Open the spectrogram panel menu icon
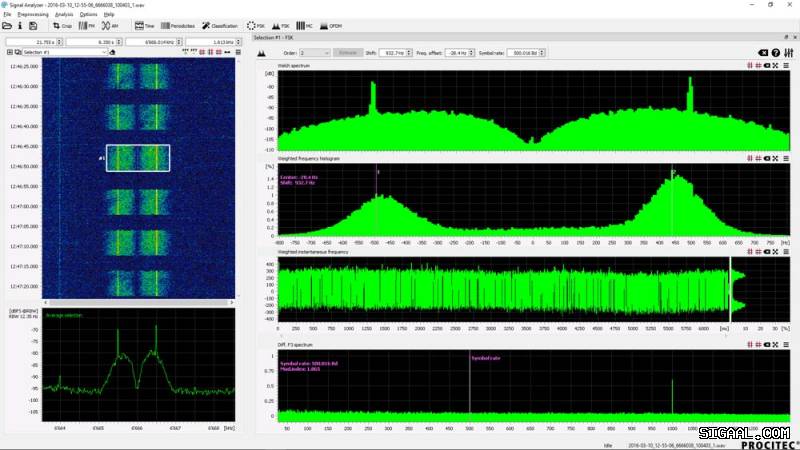 (x=238, y=52)
